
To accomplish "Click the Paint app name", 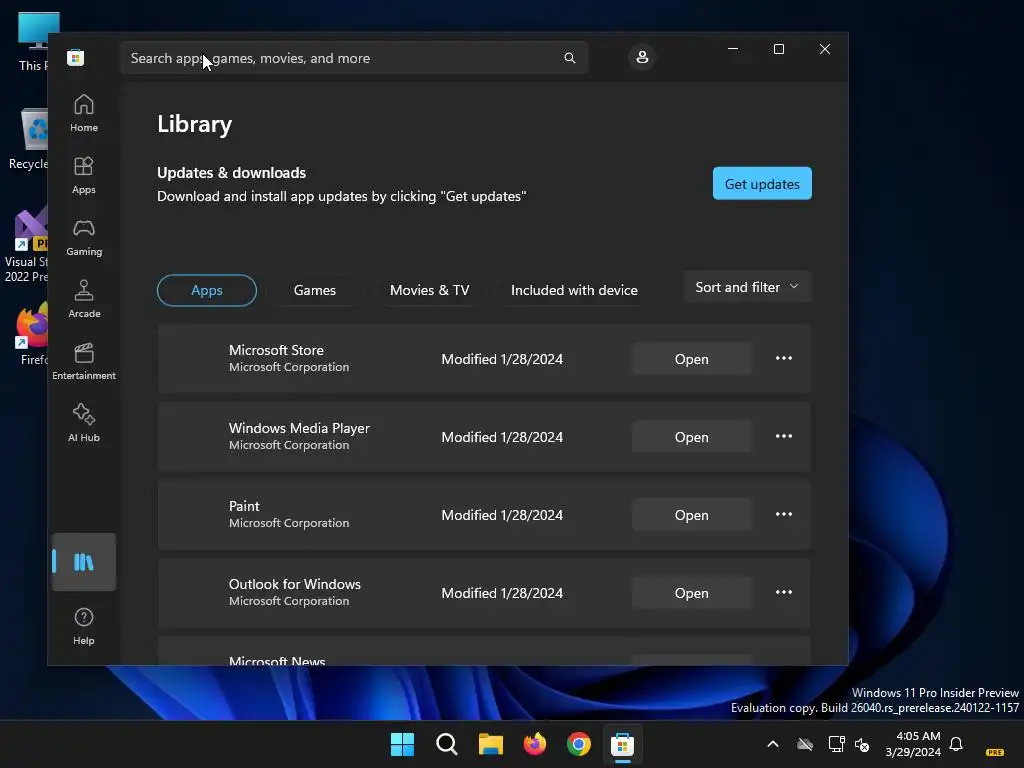I will [x=244, y=506].
